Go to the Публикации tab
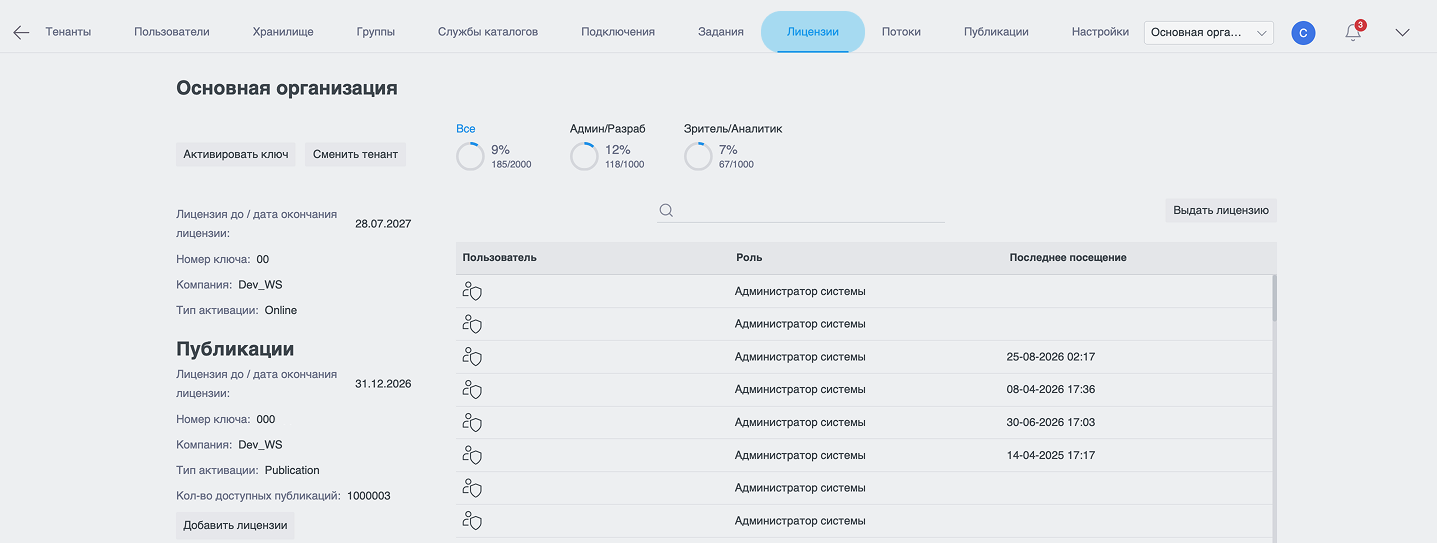 (x=996, y=32)
